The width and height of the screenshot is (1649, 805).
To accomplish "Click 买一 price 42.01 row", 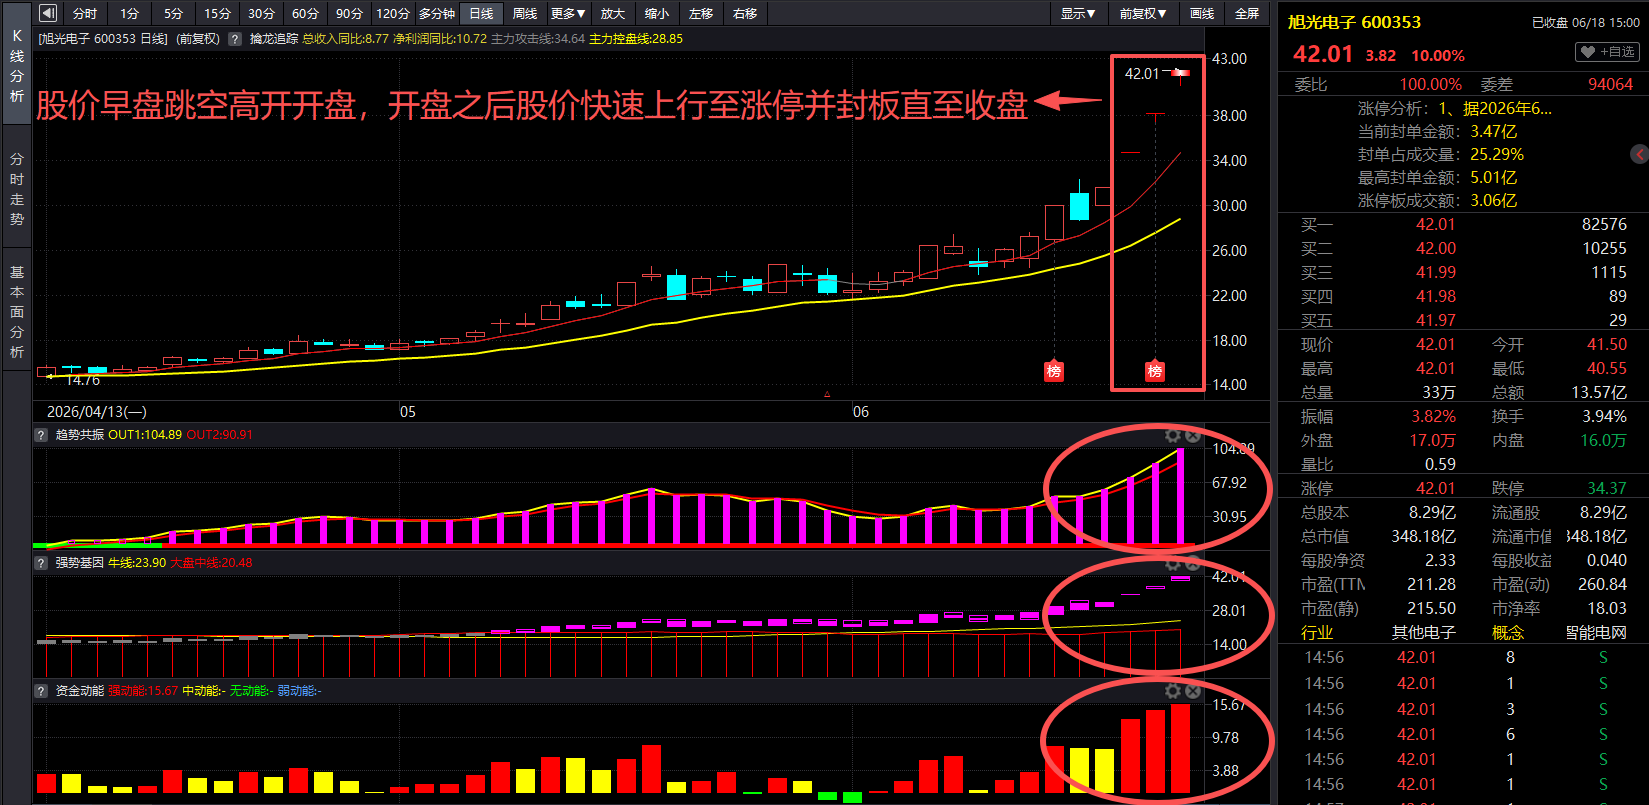I will click(x=1463, y=224).
